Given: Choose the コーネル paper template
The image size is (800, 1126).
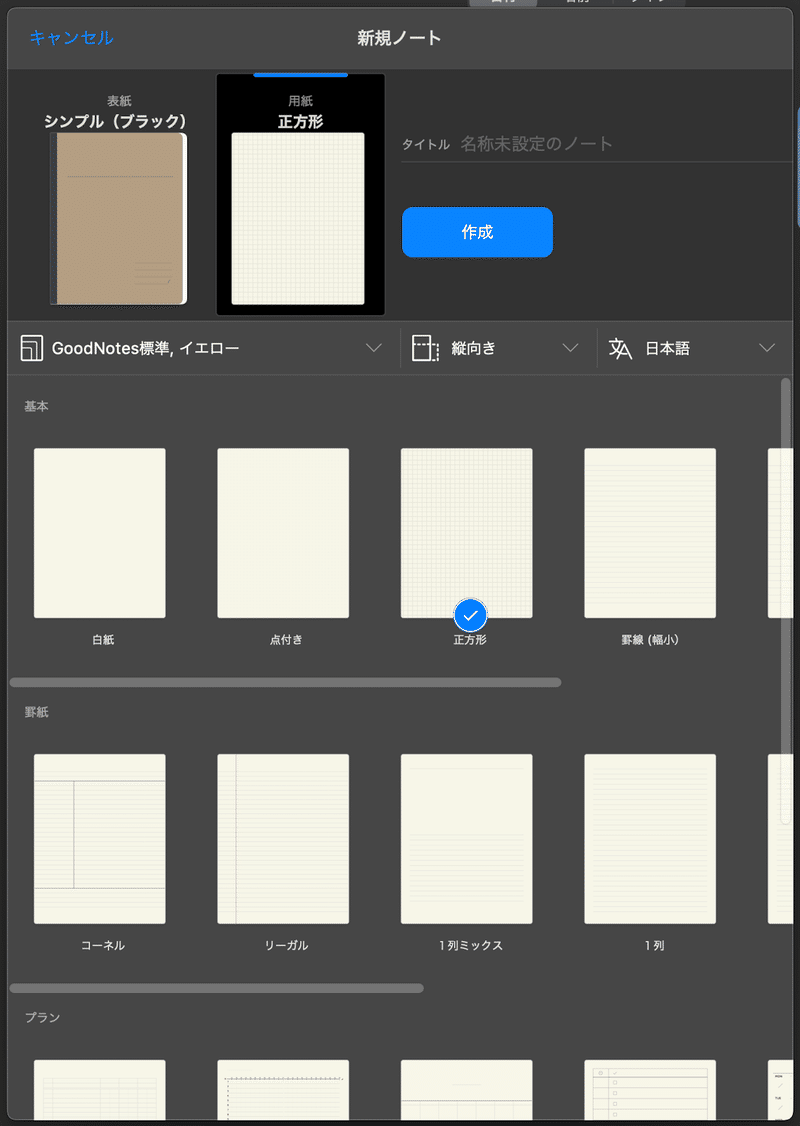Looking at the screenshot, I should pyautogui.click(x=100, y=839).
